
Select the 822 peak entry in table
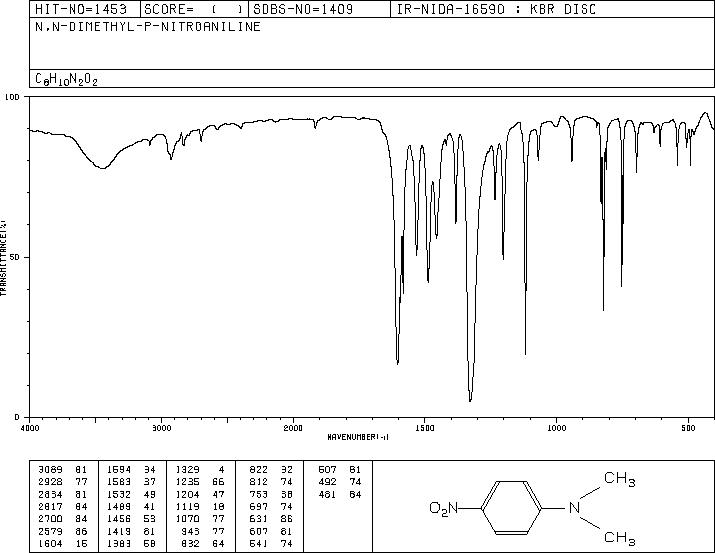(x=271, y=470)
